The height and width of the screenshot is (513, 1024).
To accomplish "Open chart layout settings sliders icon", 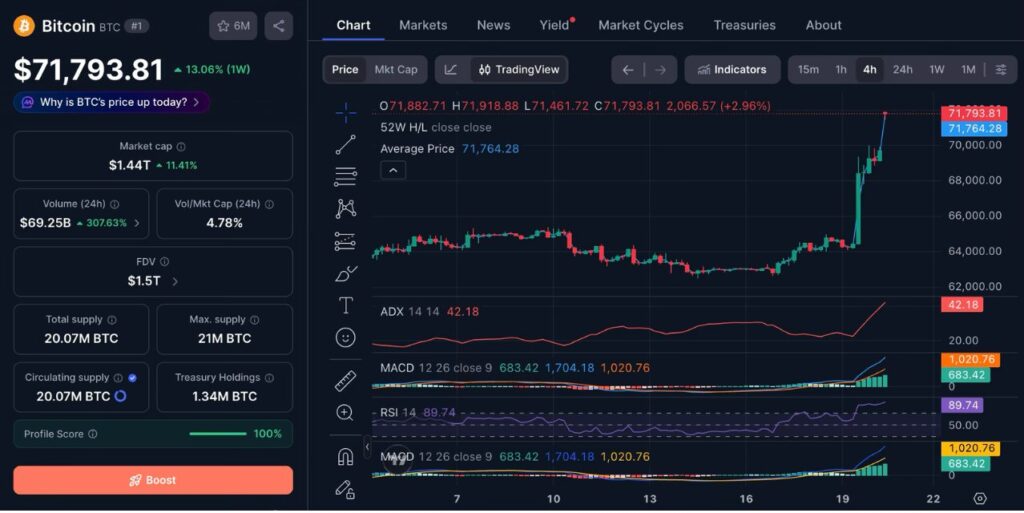I will (1000, 70).
